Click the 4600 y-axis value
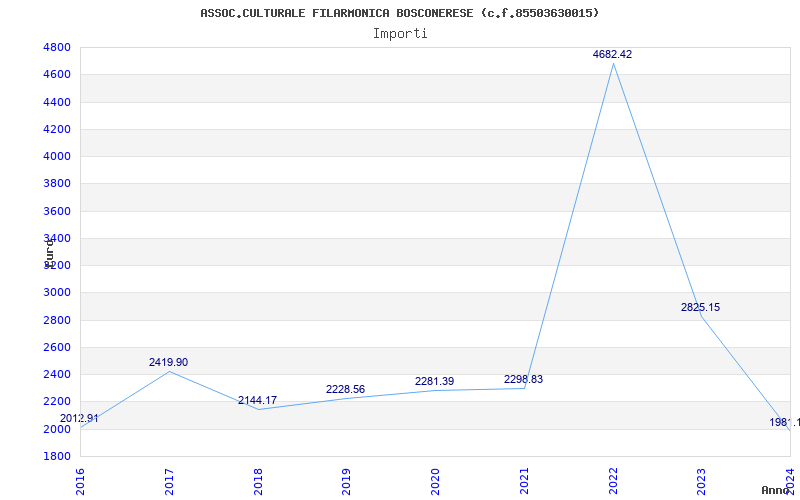This screenshot has width=800, height=500. (x=57, y=74)
